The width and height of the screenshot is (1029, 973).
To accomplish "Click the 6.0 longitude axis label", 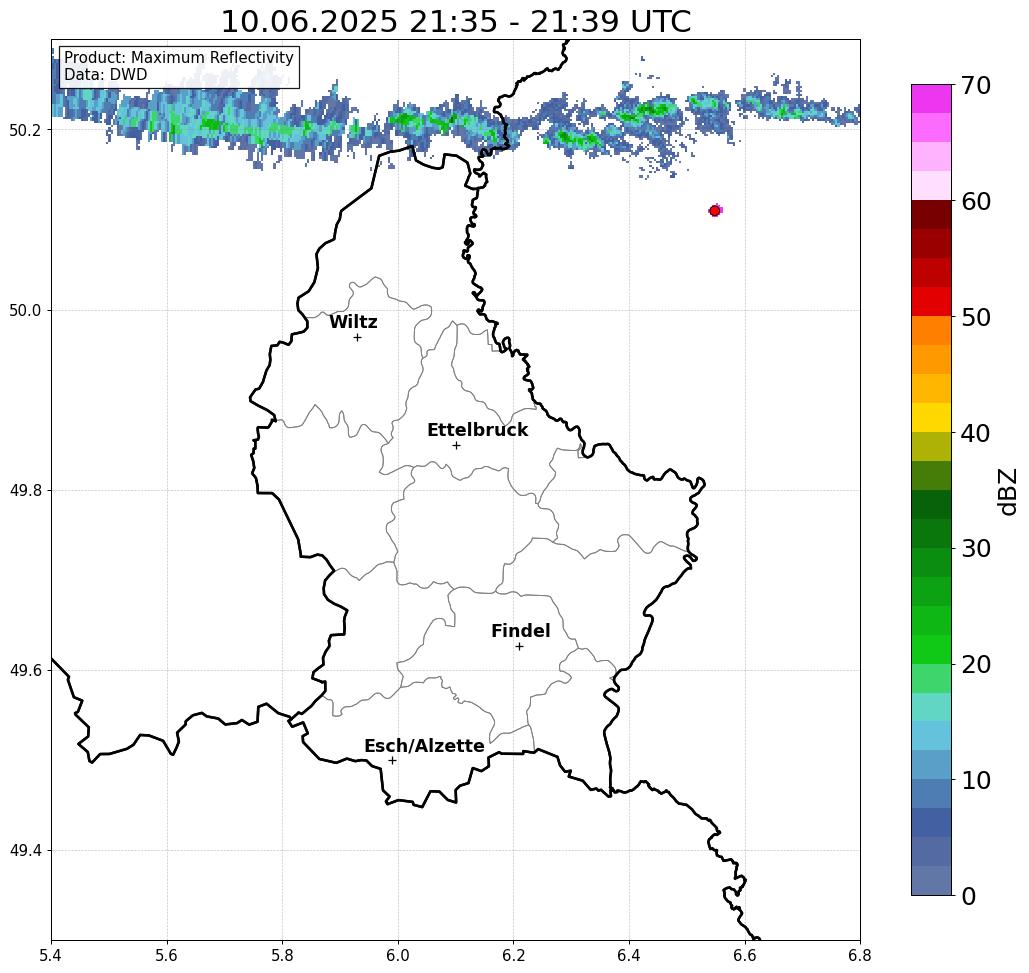I will click(398, 956).
